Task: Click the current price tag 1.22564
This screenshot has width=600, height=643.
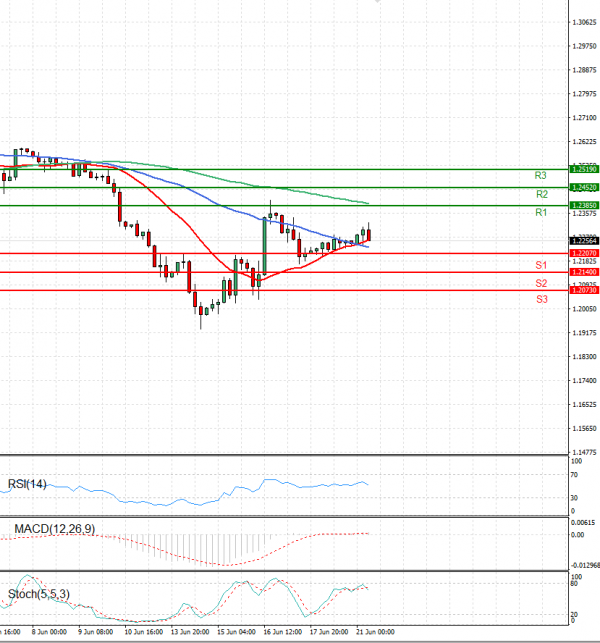Action: click(x=584, y=241)
